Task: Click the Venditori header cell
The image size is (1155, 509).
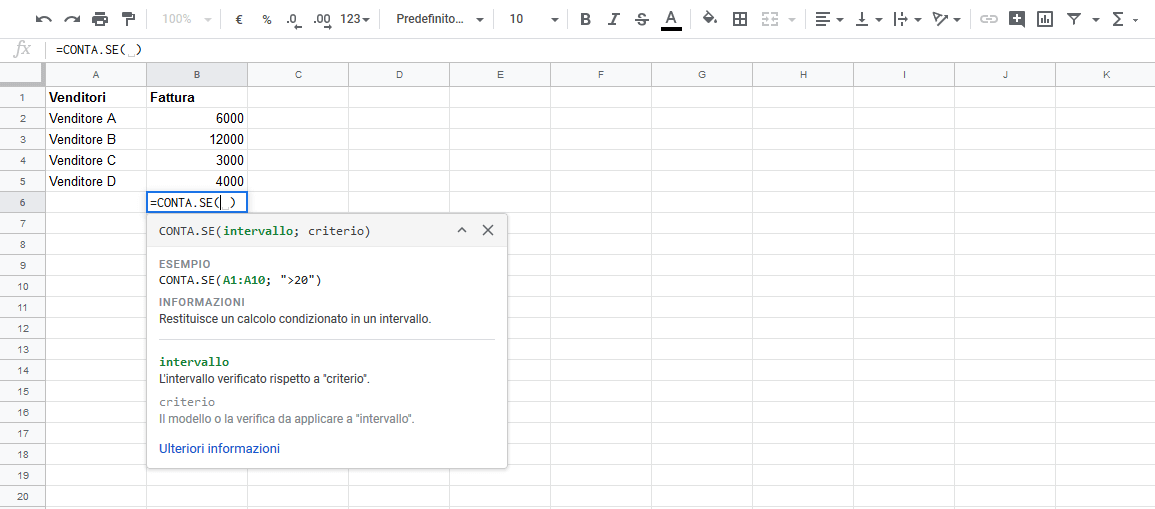Action: (x=96, y=97)
